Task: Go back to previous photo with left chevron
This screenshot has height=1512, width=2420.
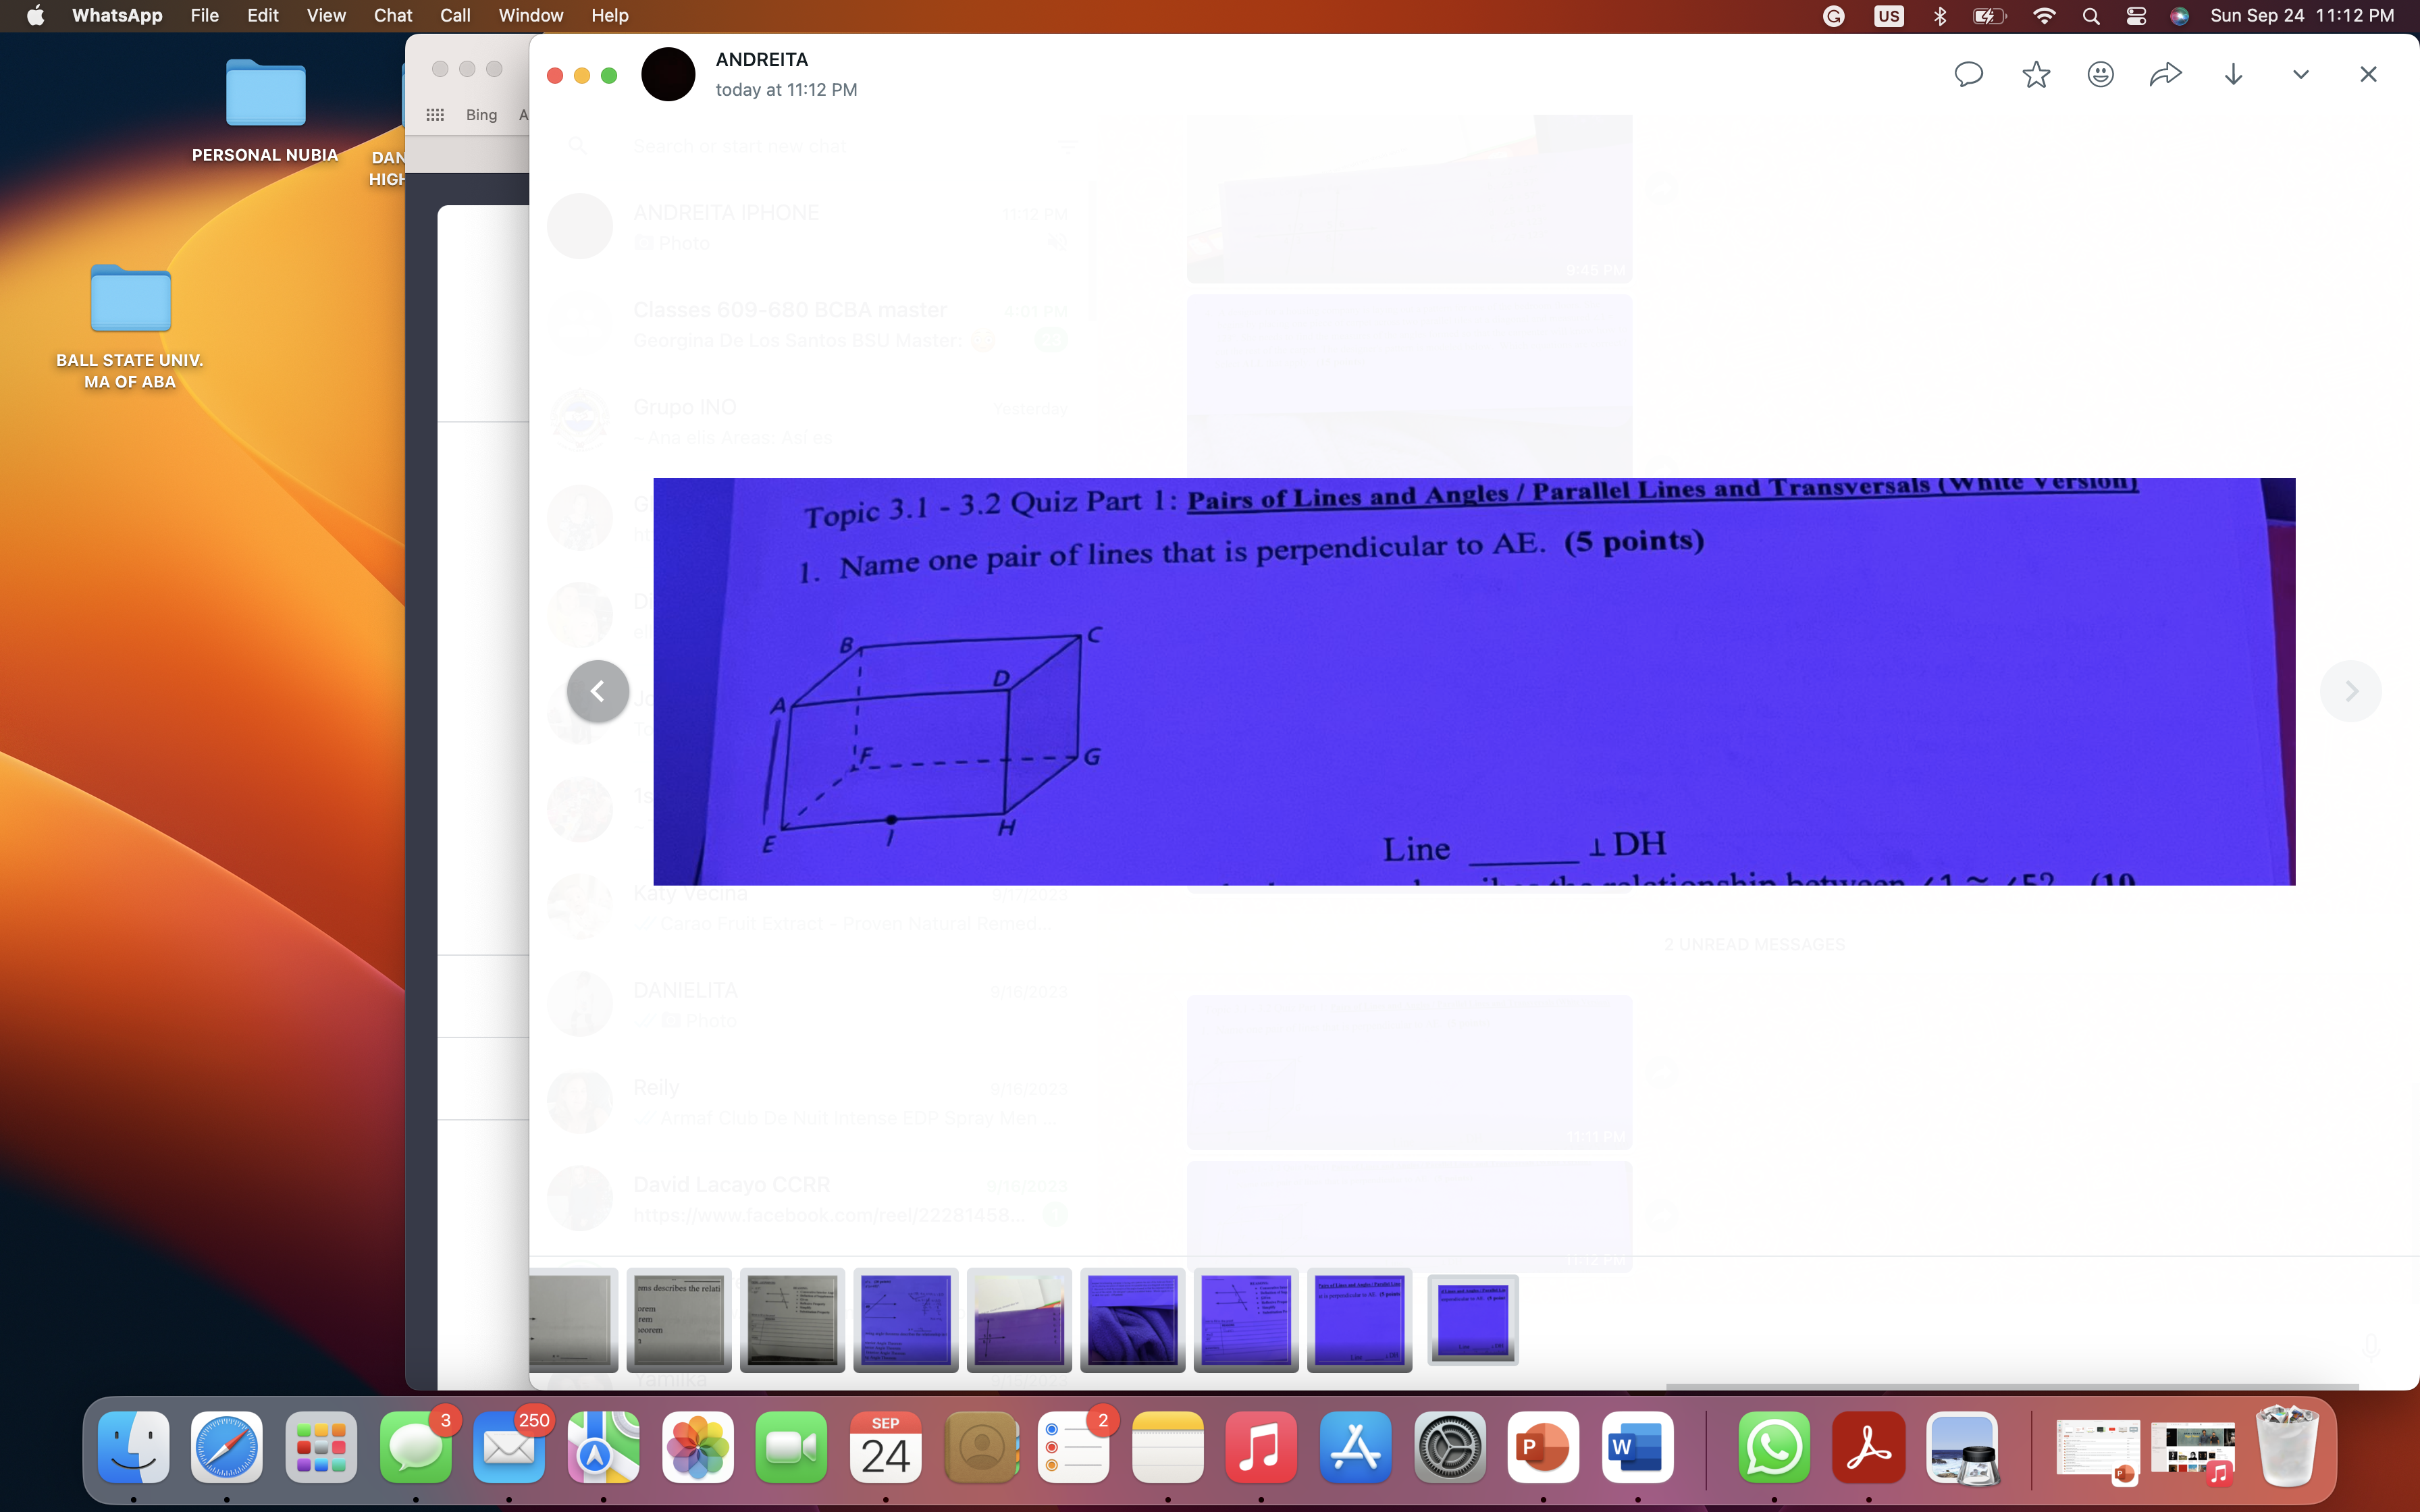Action: click(x=597, y=690)
